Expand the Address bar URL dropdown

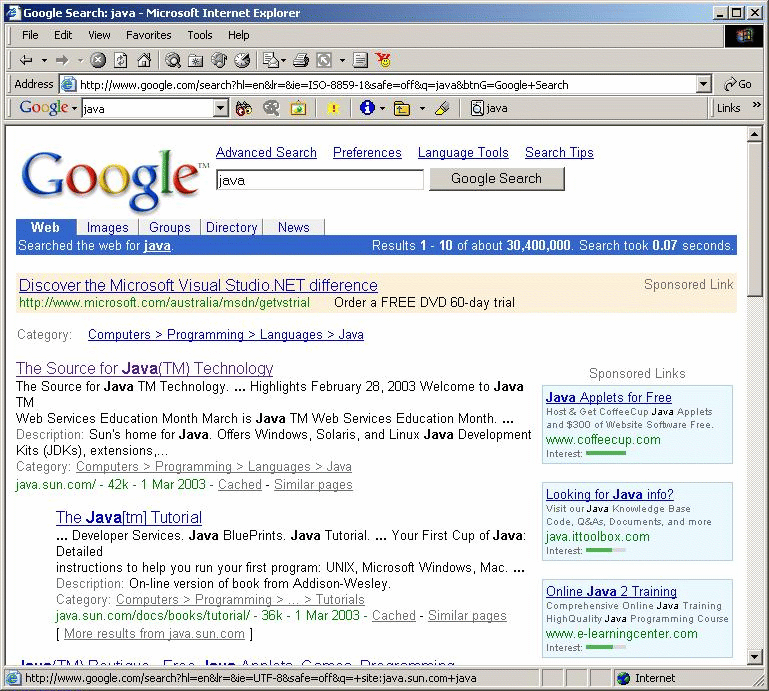tap(704, 84)
